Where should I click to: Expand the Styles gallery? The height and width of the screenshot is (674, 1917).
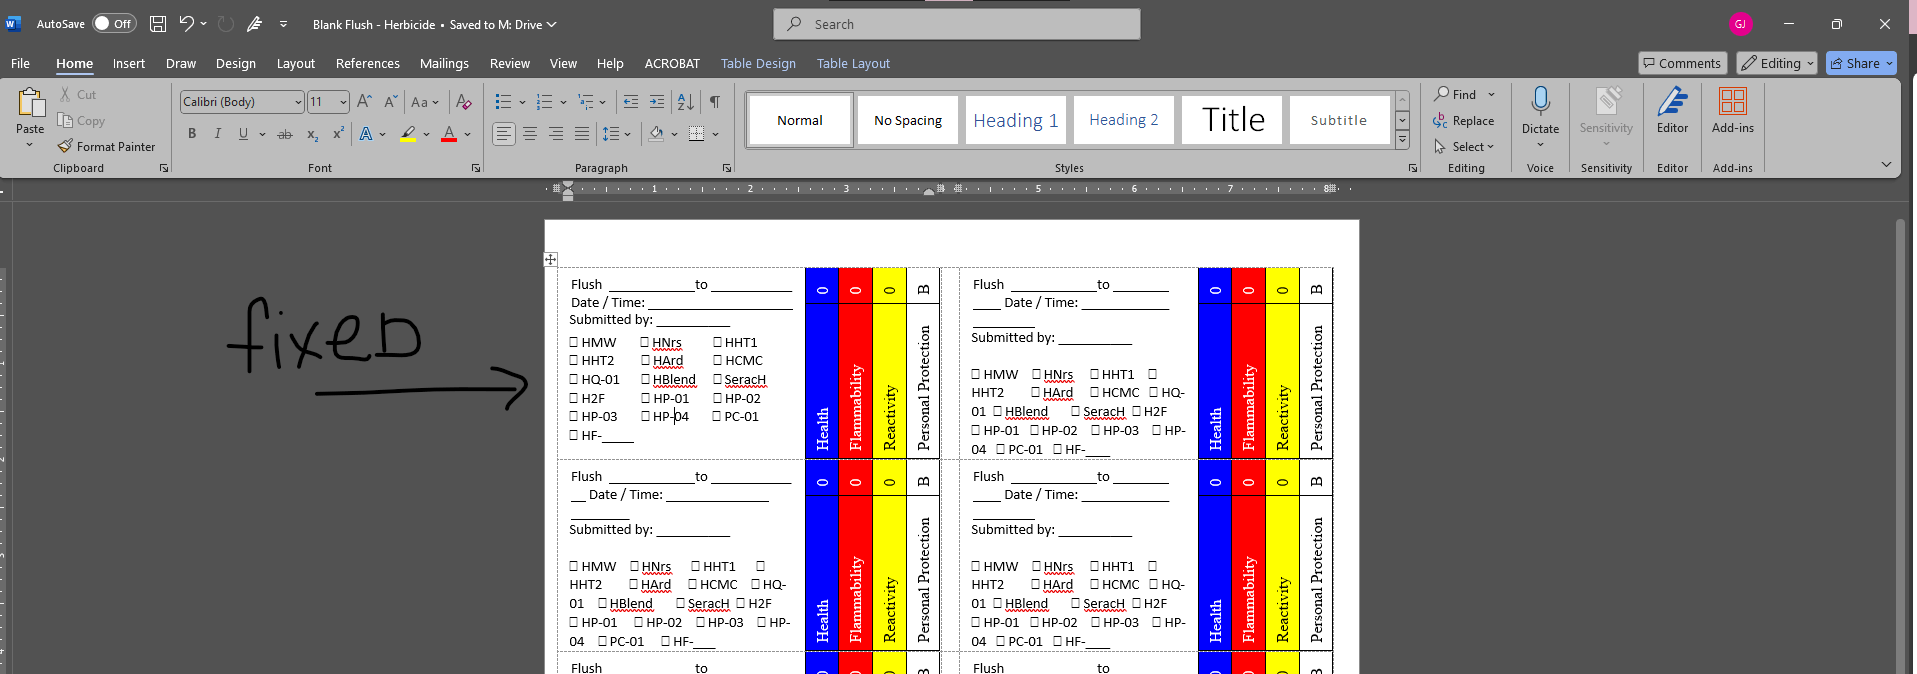click(1403, 141)
